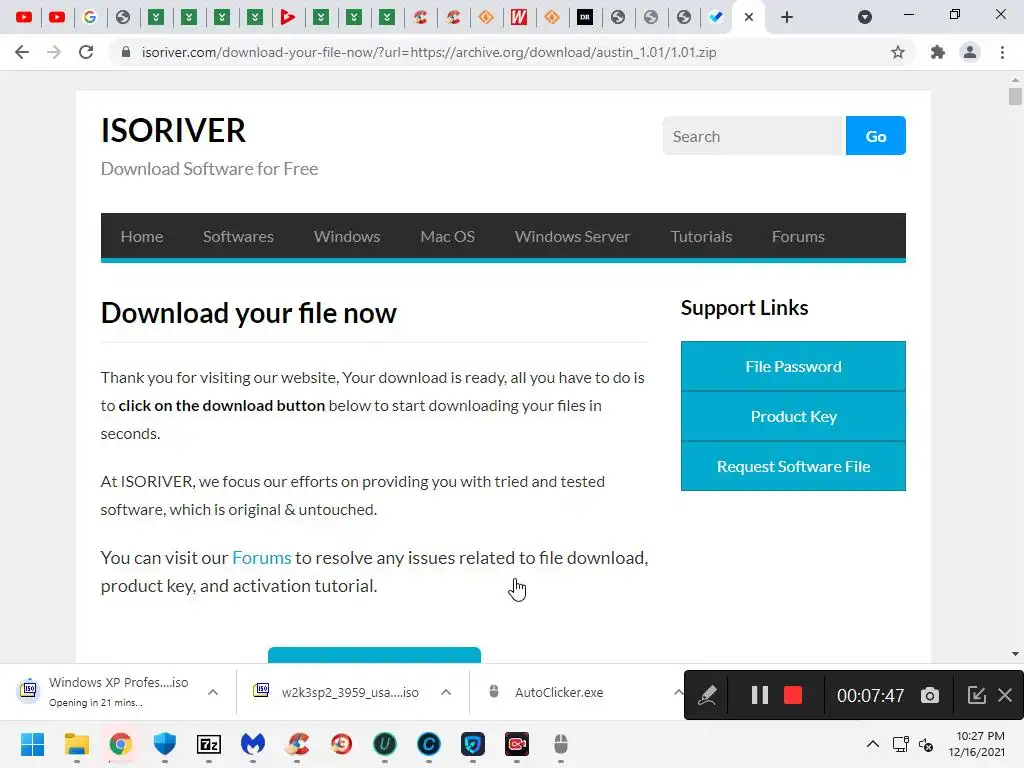Viewport: 1024px width, 768px height.
Task: Go back to the previous page
Action: coord(22,52)
